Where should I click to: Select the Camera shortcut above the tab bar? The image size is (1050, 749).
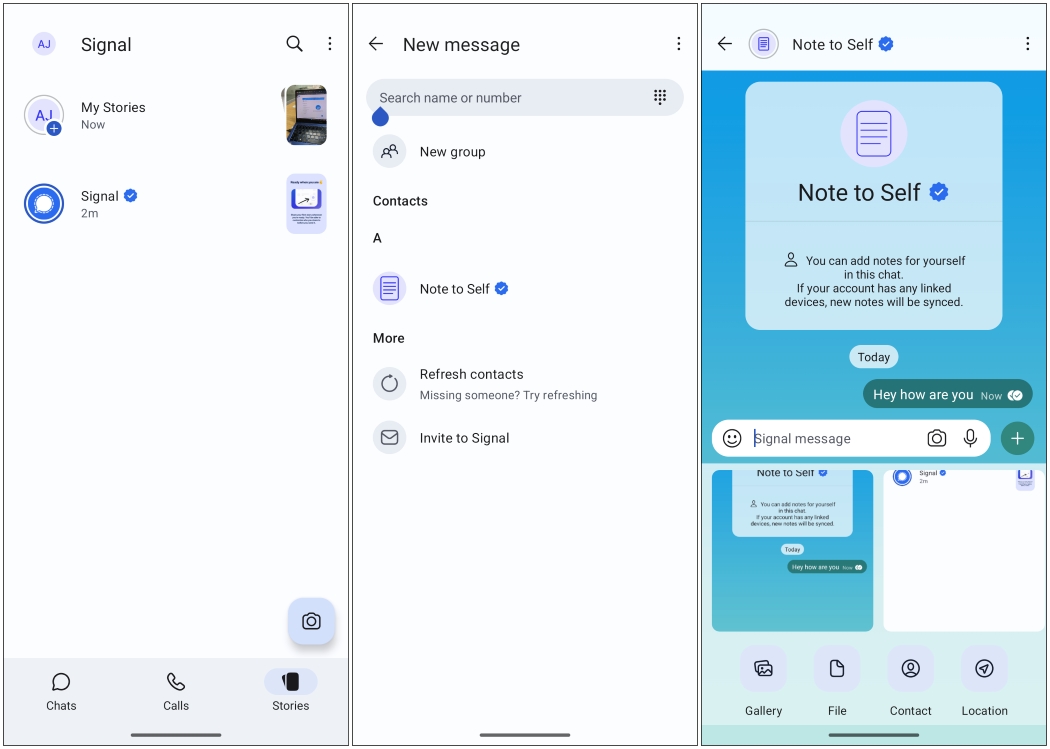311,621
